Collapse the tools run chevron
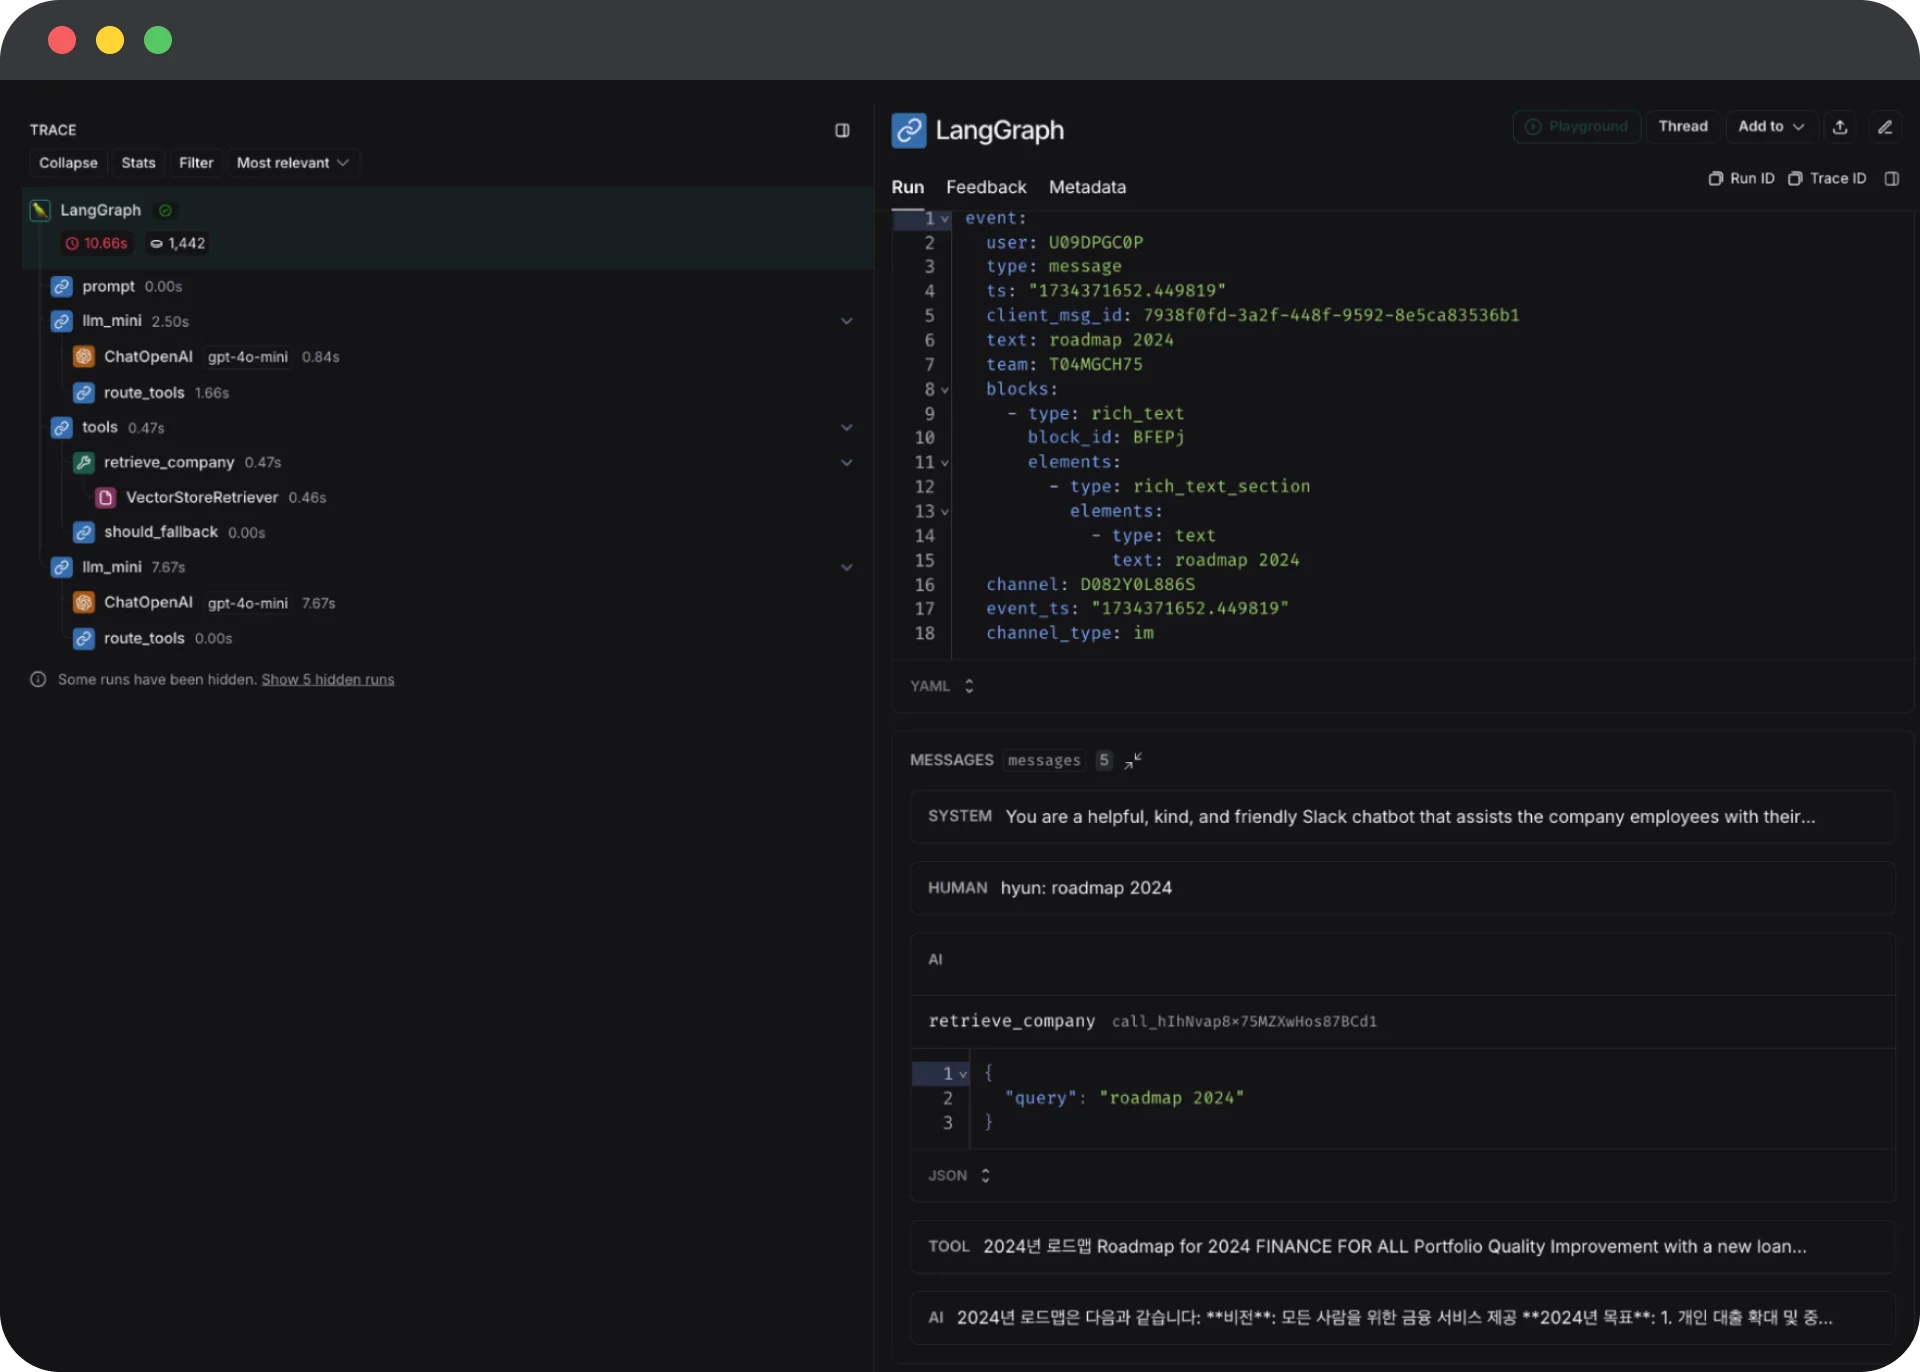Viewport: 1920px width, 1372px height. [x=846, y=428]
